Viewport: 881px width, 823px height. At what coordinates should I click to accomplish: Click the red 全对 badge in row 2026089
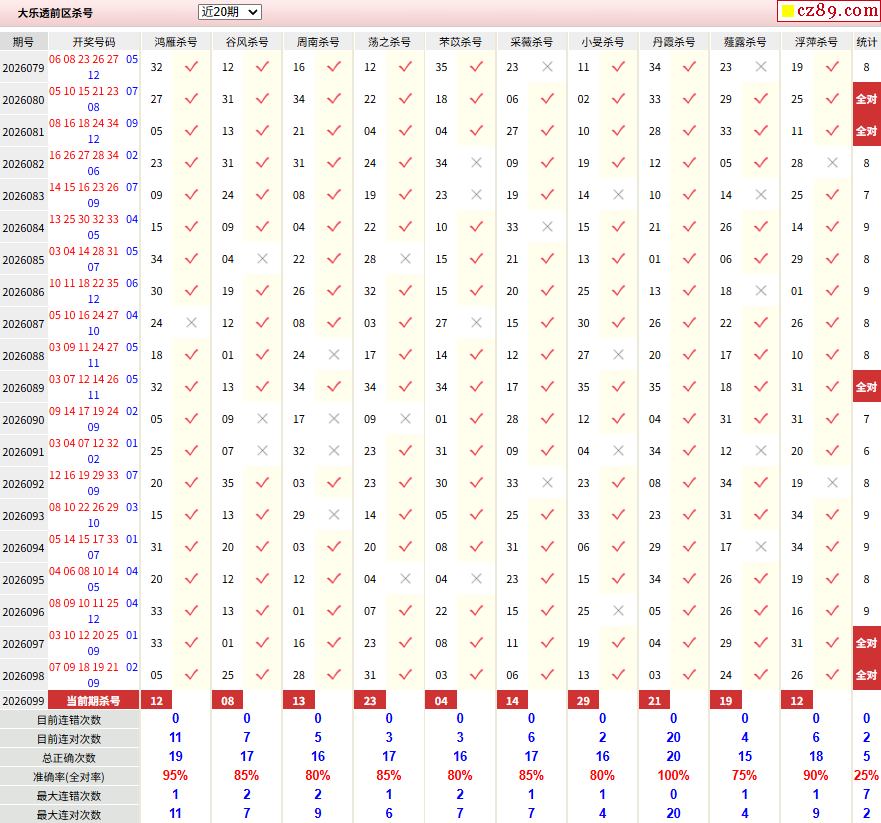point(866,387)
